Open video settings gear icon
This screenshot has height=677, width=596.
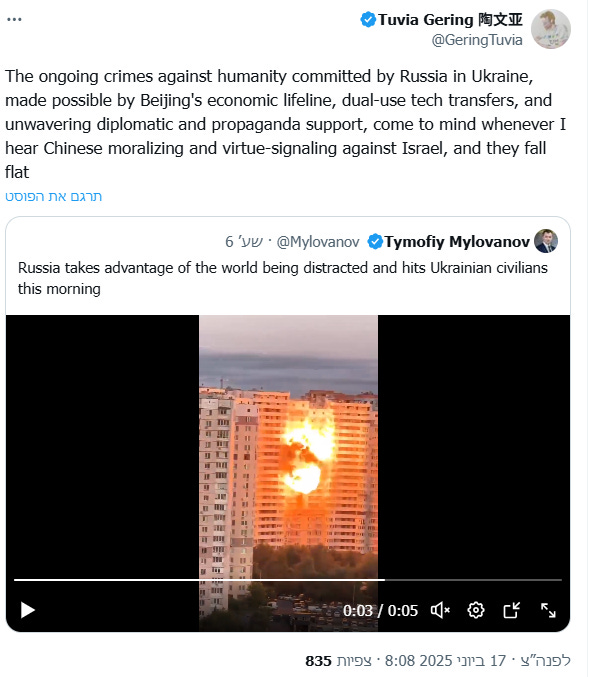pos(476,610)
